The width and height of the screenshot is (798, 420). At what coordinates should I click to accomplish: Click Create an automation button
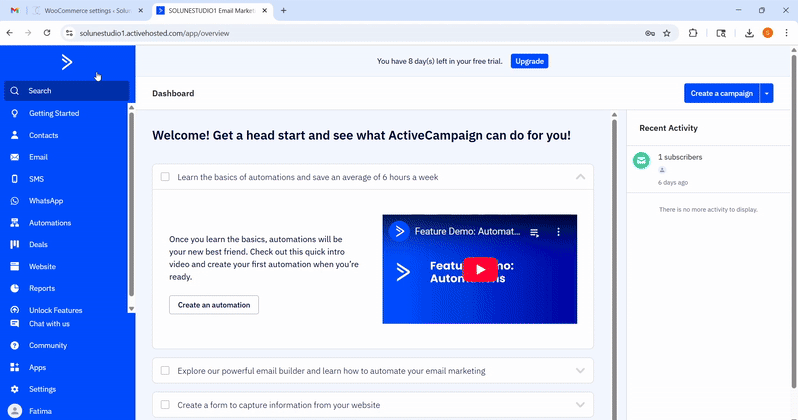tap(214, 305)
